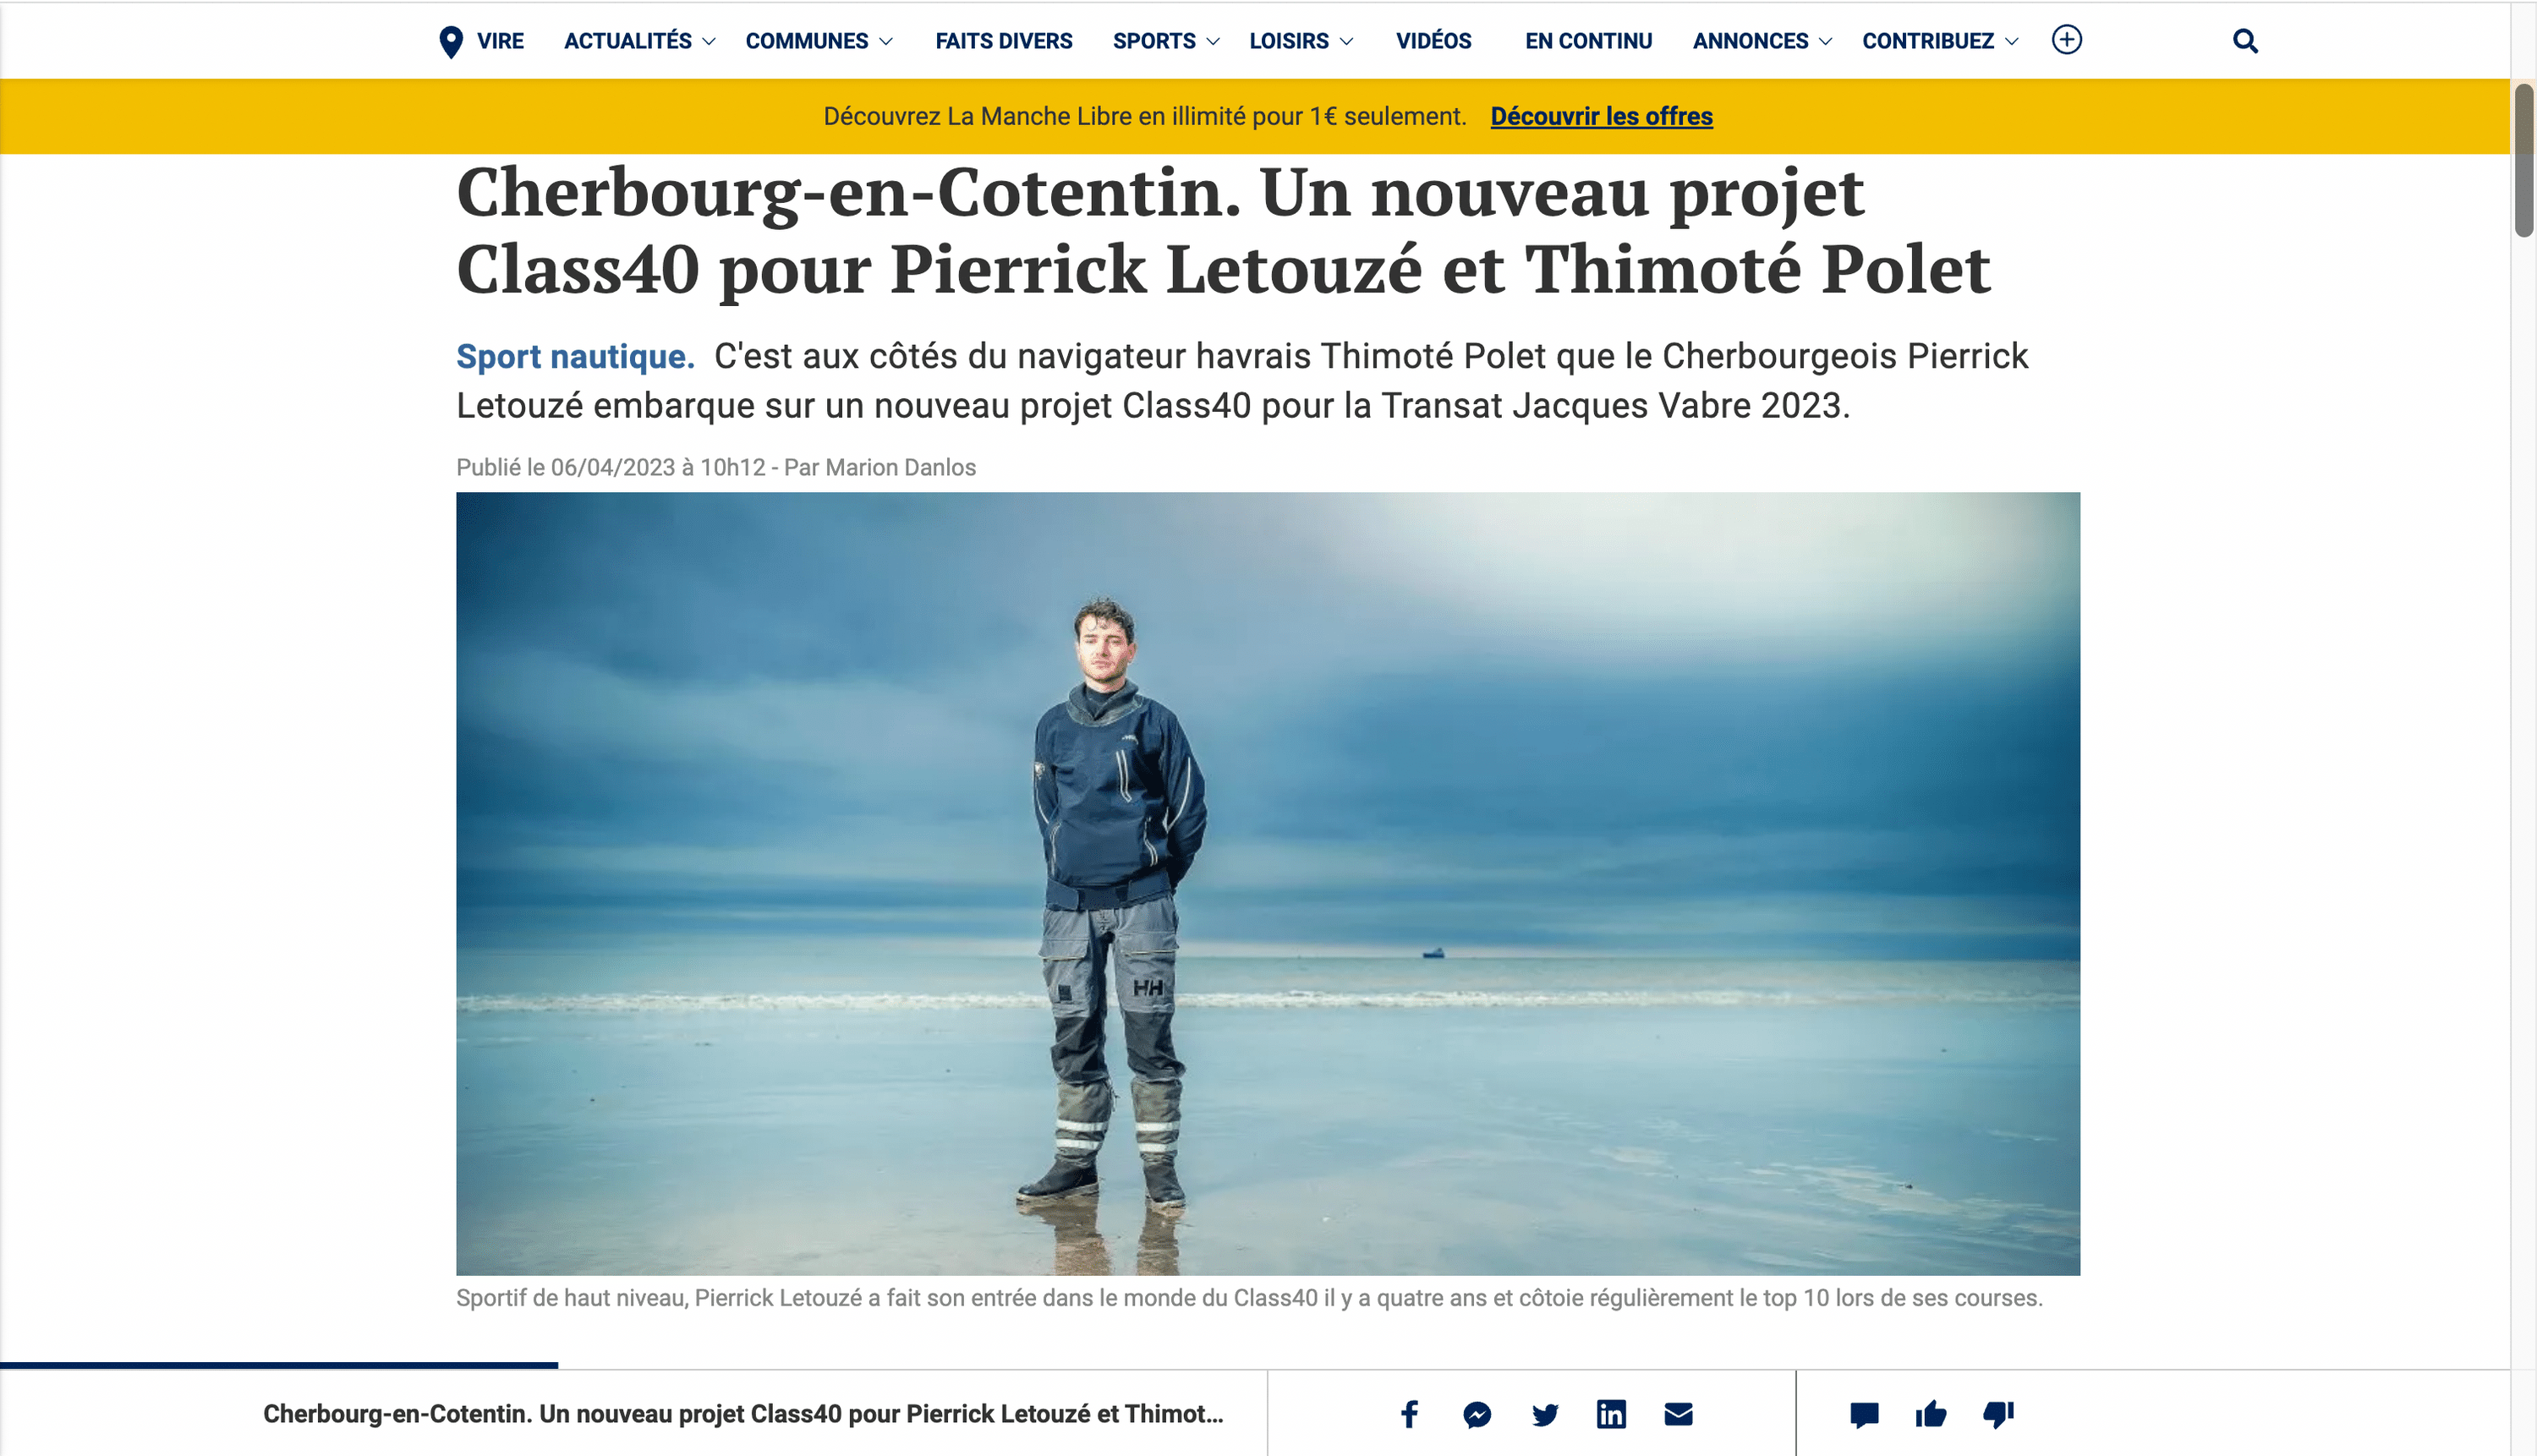Toggle the thumbs-down dislike button

pyautogui.click(x=1998, y=1414)
